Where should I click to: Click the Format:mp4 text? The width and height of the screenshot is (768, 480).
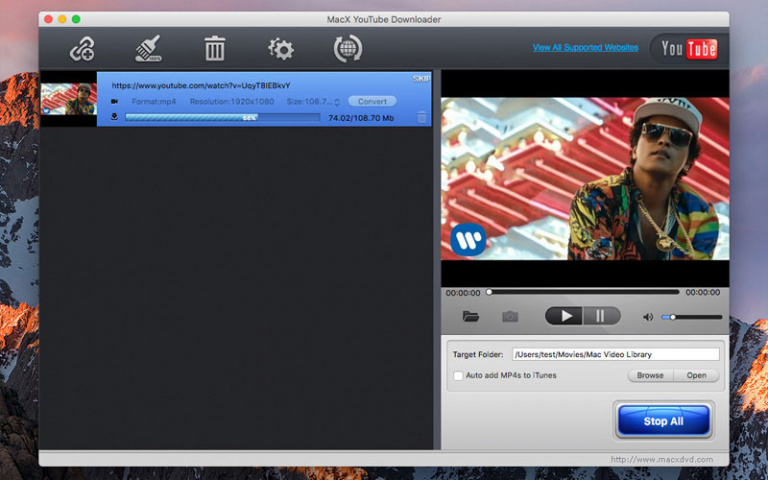(x=154, y=101)
